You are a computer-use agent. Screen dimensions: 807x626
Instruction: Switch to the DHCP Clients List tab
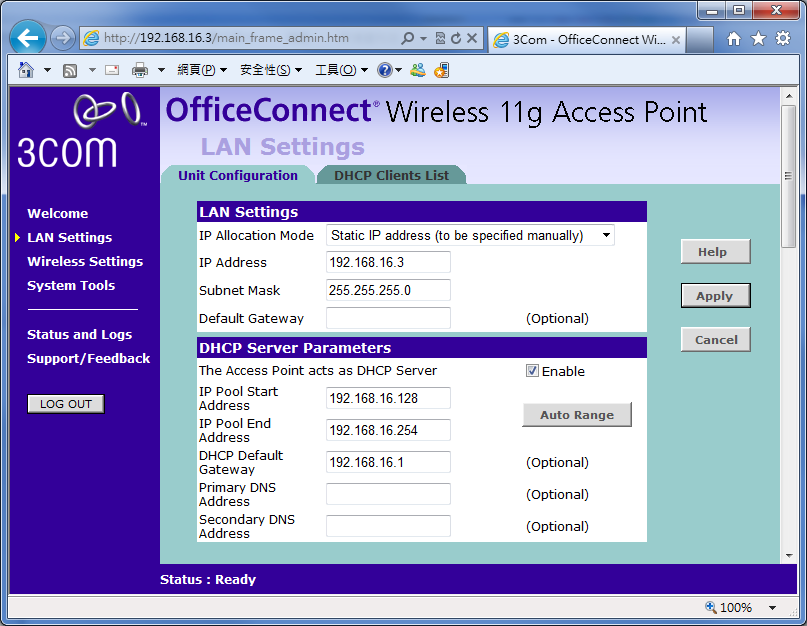391,175
